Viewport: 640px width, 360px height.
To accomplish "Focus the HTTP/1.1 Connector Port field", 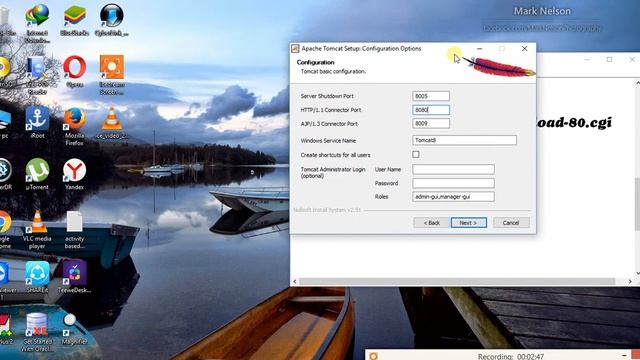I will click(x=431, y=110).
